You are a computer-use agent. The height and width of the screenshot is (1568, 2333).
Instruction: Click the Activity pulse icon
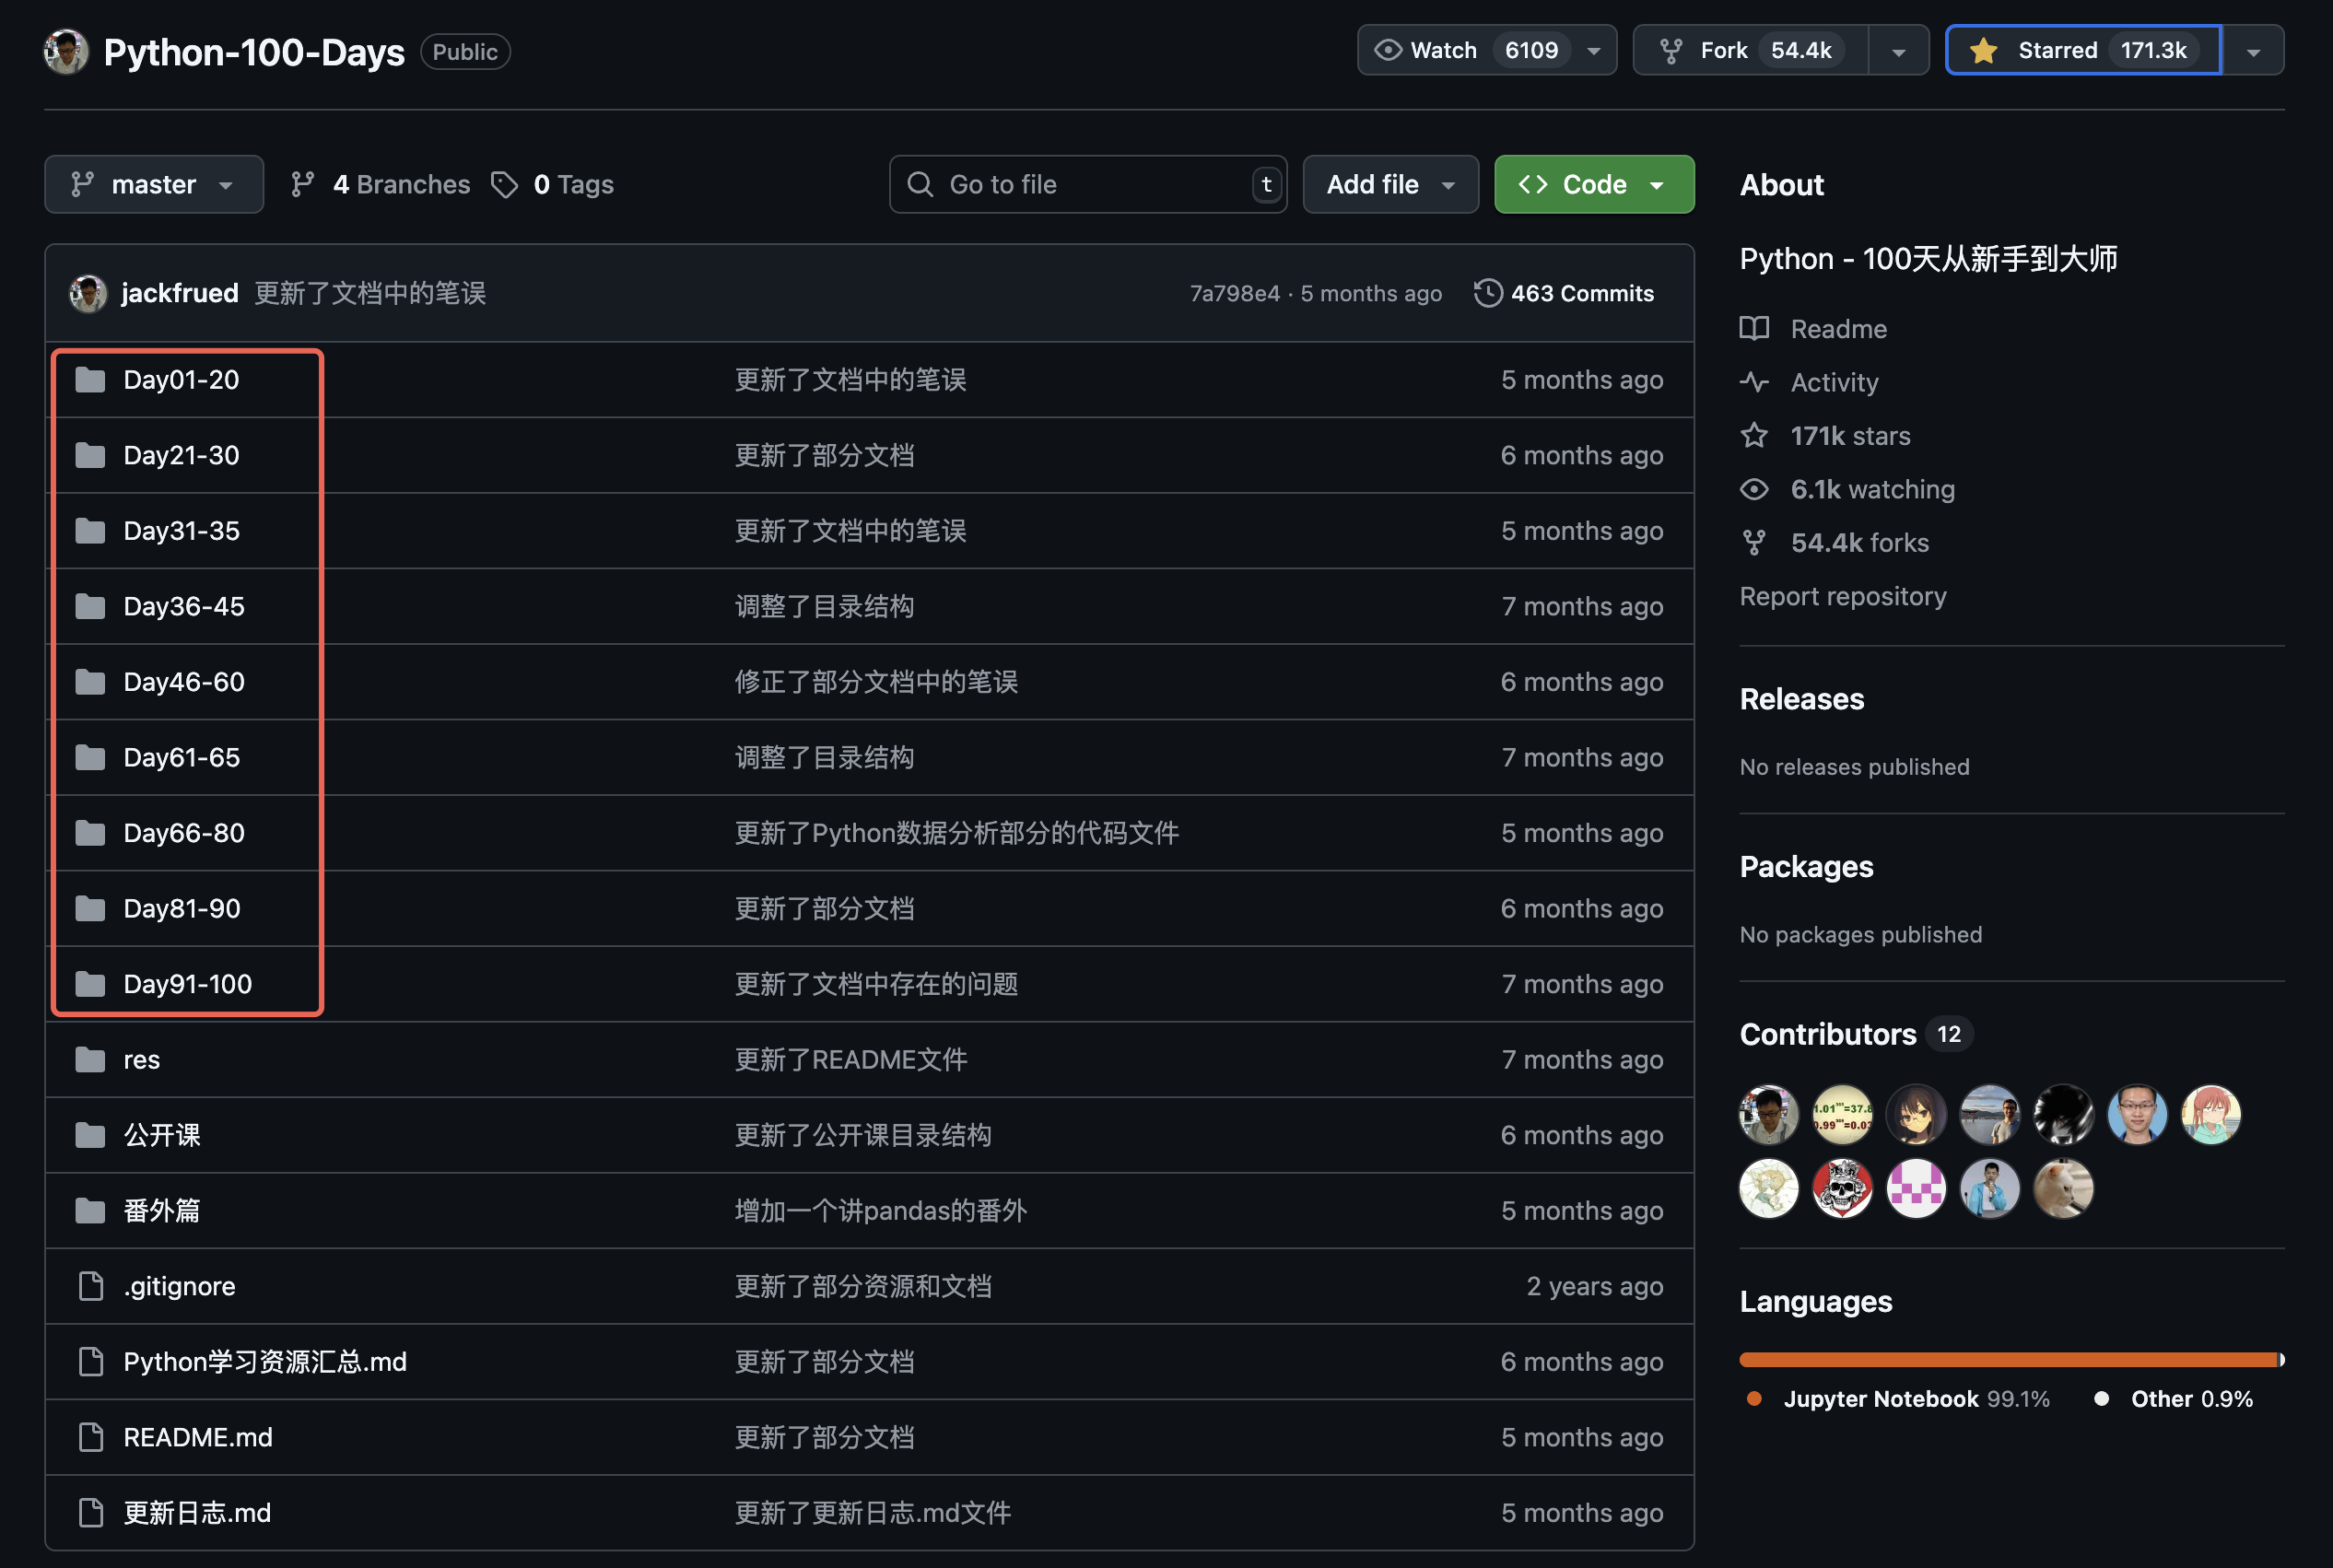[1754, 382]
